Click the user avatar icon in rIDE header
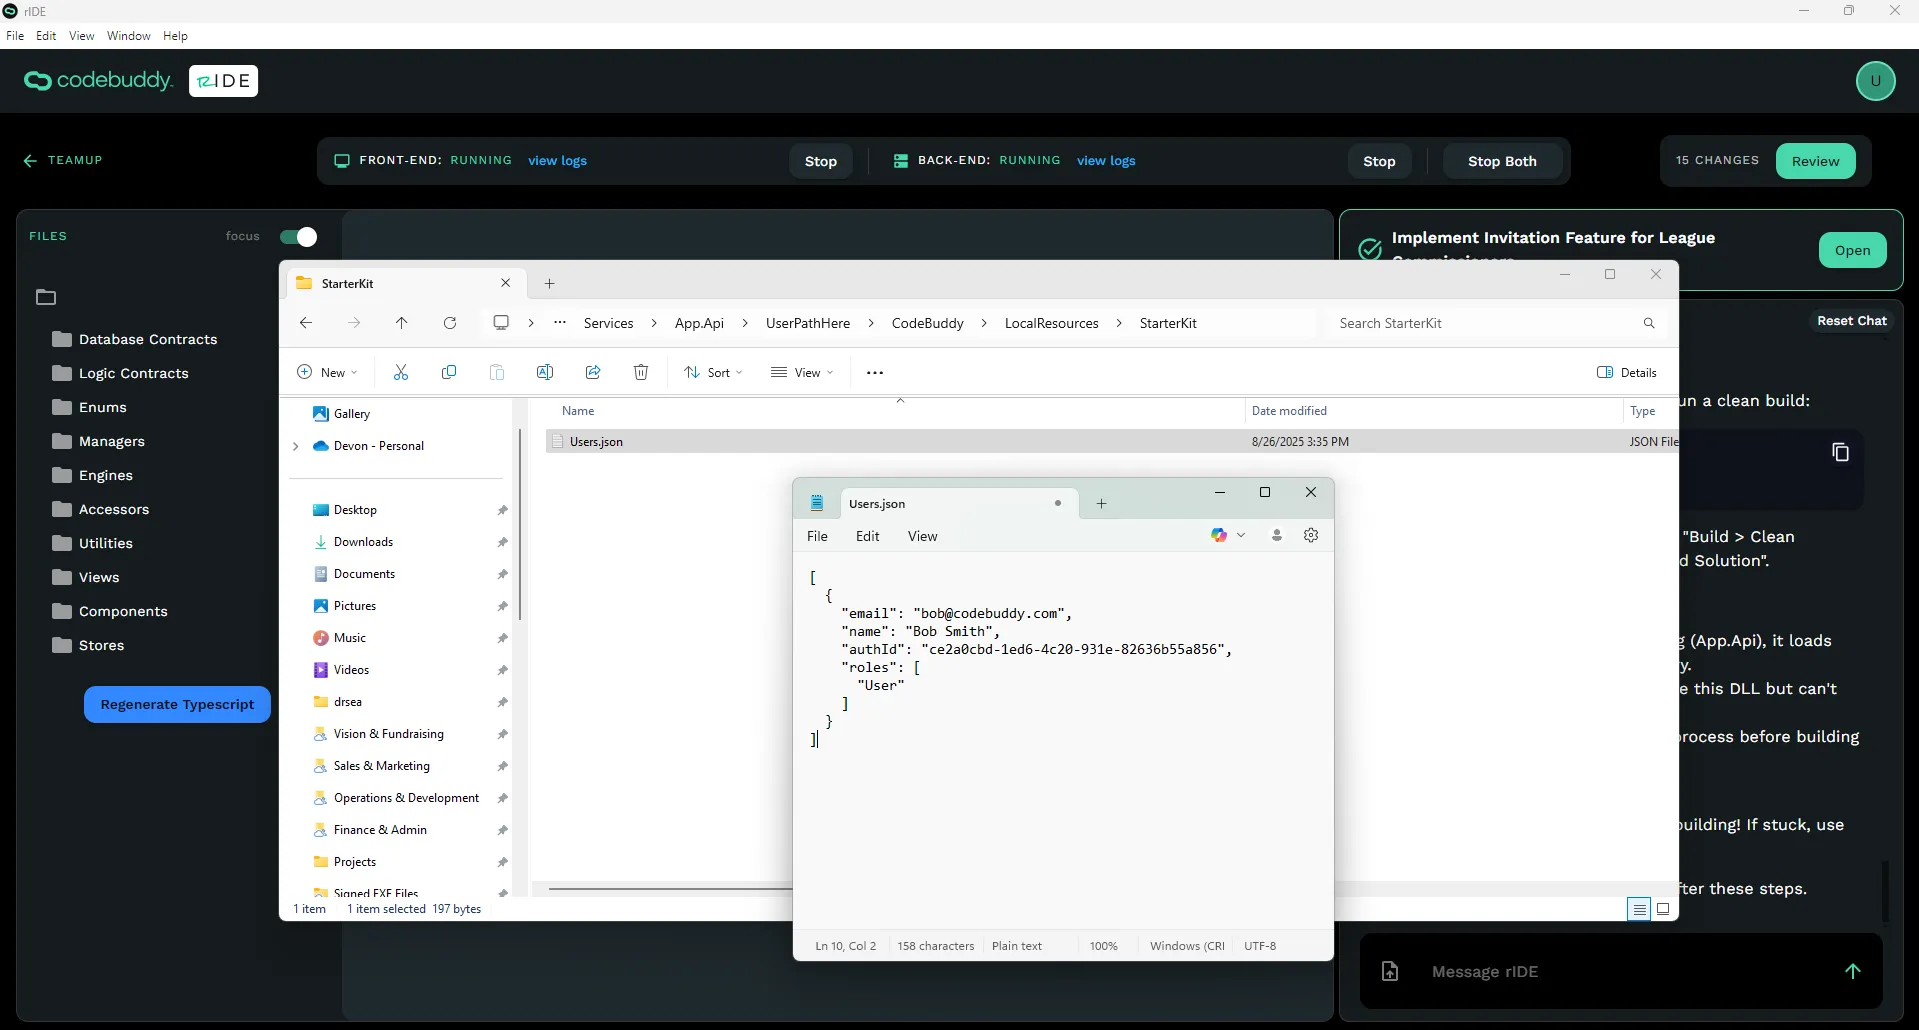 pyautogui.click(x=1875, y=81)
